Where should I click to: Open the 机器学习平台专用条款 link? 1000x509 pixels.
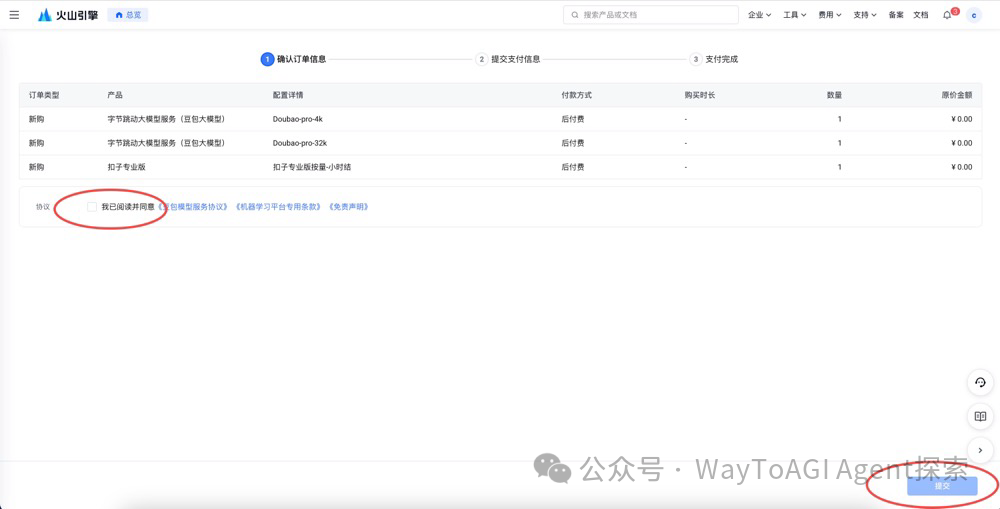[x=278, y=207]
